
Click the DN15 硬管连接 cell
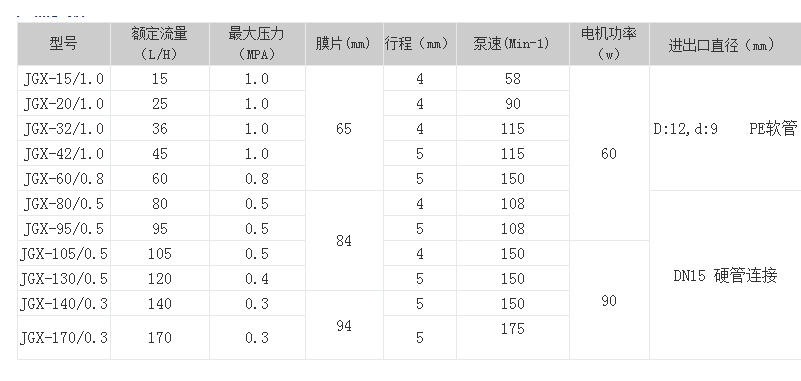pyautogui.click(x=725, y=275)
